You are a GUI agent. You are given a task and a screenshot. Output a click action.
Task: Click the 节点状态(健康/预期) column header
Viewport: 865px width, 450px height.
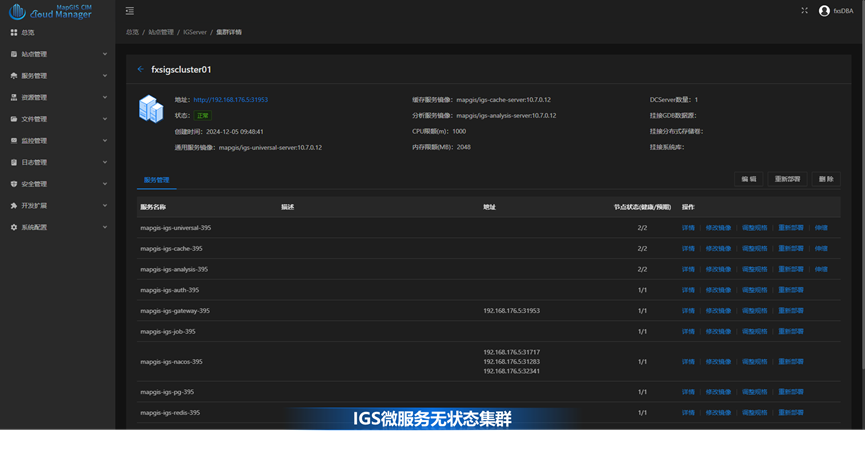point(642,207)
